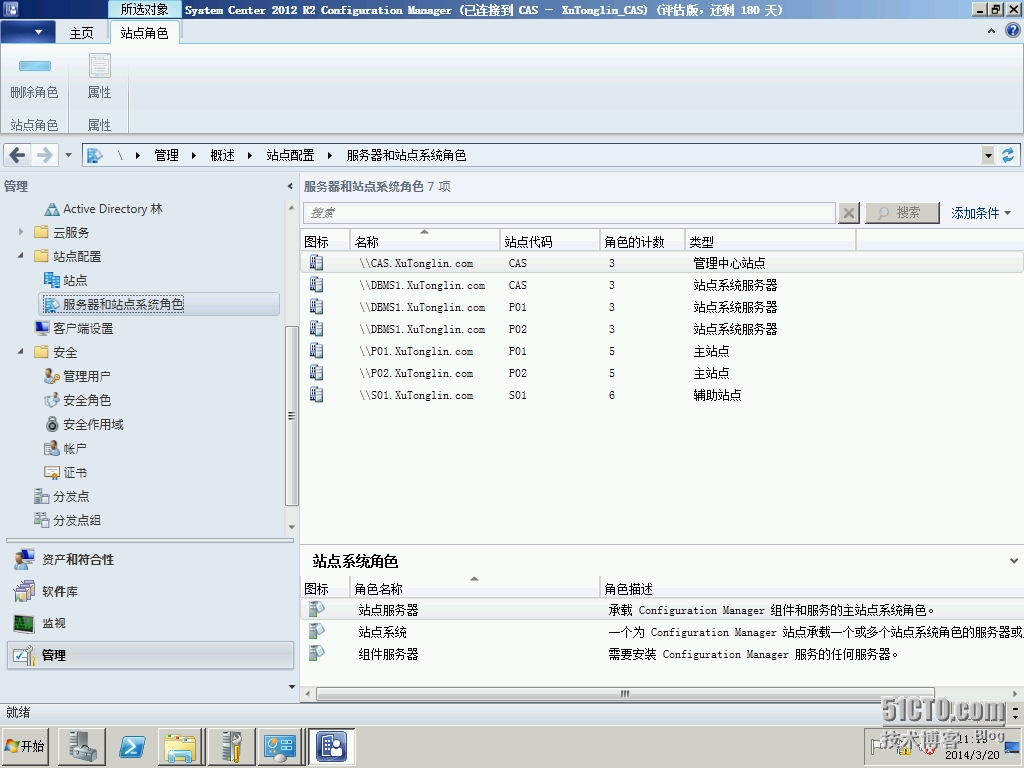Sort by 站点代码 column header
This screenshot has width=1024, height=768.
click(x=549, y=241)
